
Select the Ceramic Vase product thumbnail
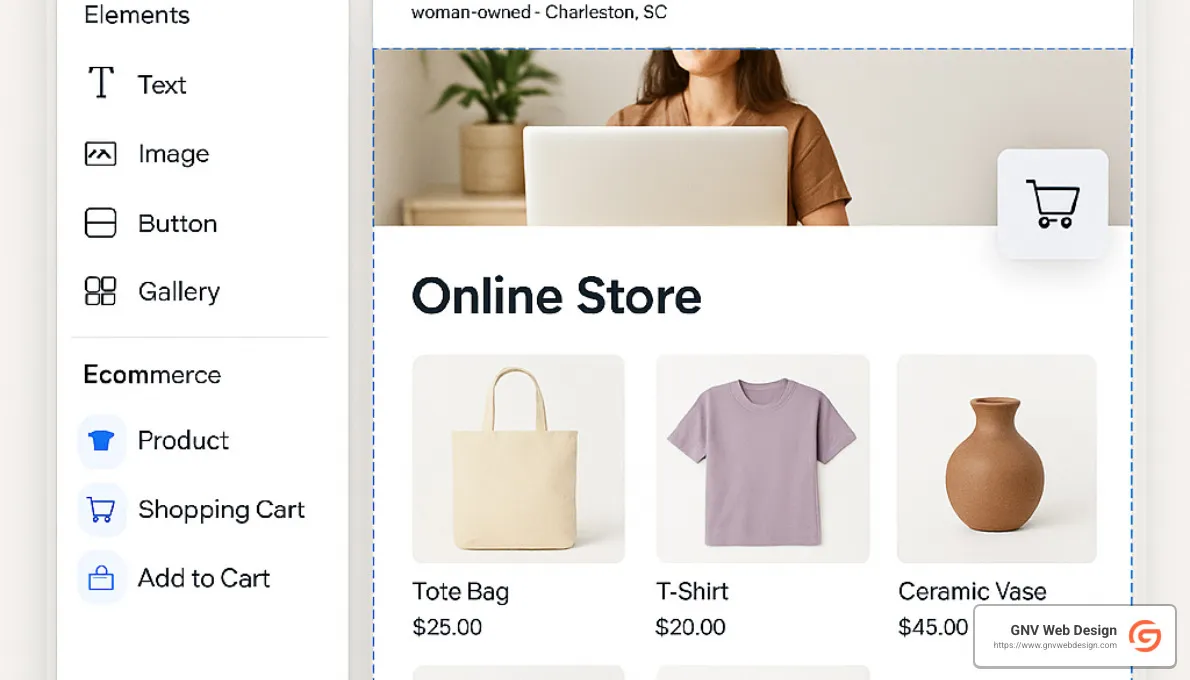(x=995, y=458)
